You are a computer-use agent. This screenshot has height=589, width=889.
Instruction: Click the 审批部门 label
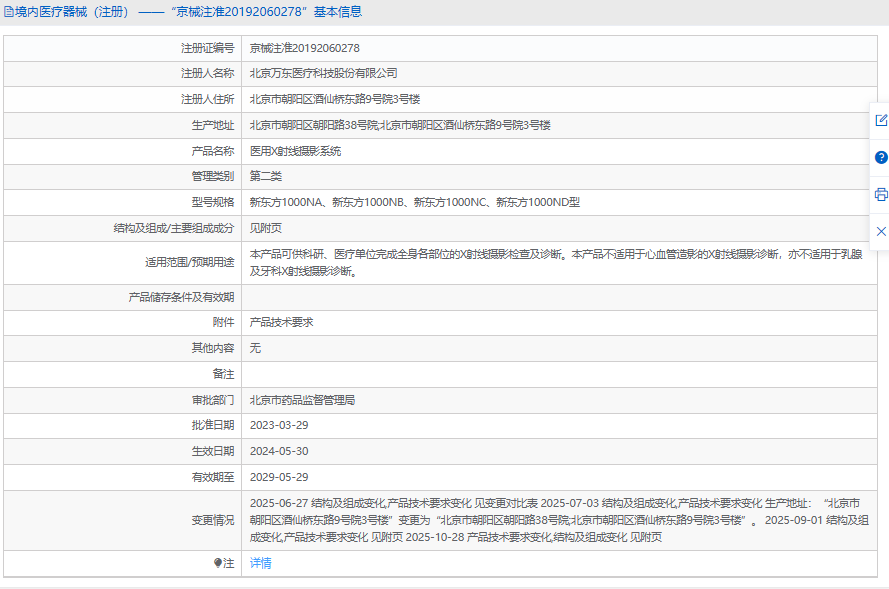(x=213, y=400)
